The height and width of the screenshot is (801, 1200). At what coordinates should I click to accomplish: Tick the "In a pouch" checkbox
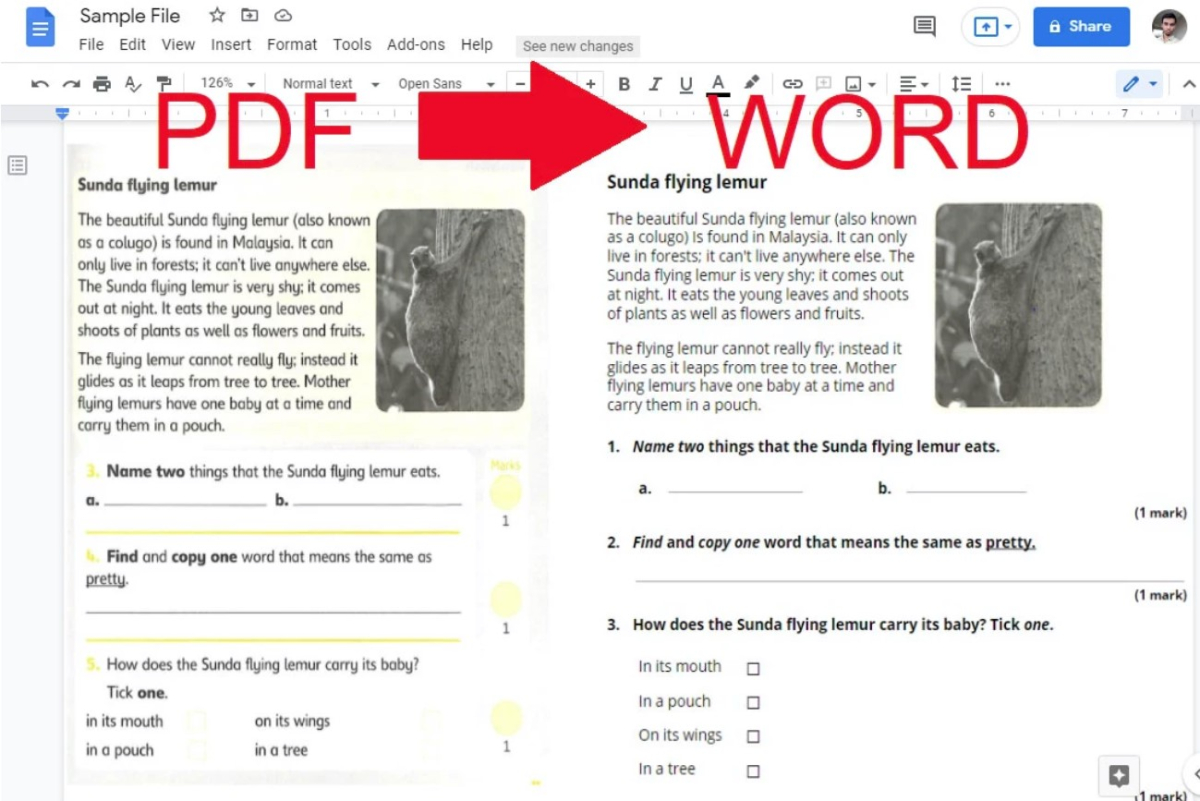tap(753, 703)
